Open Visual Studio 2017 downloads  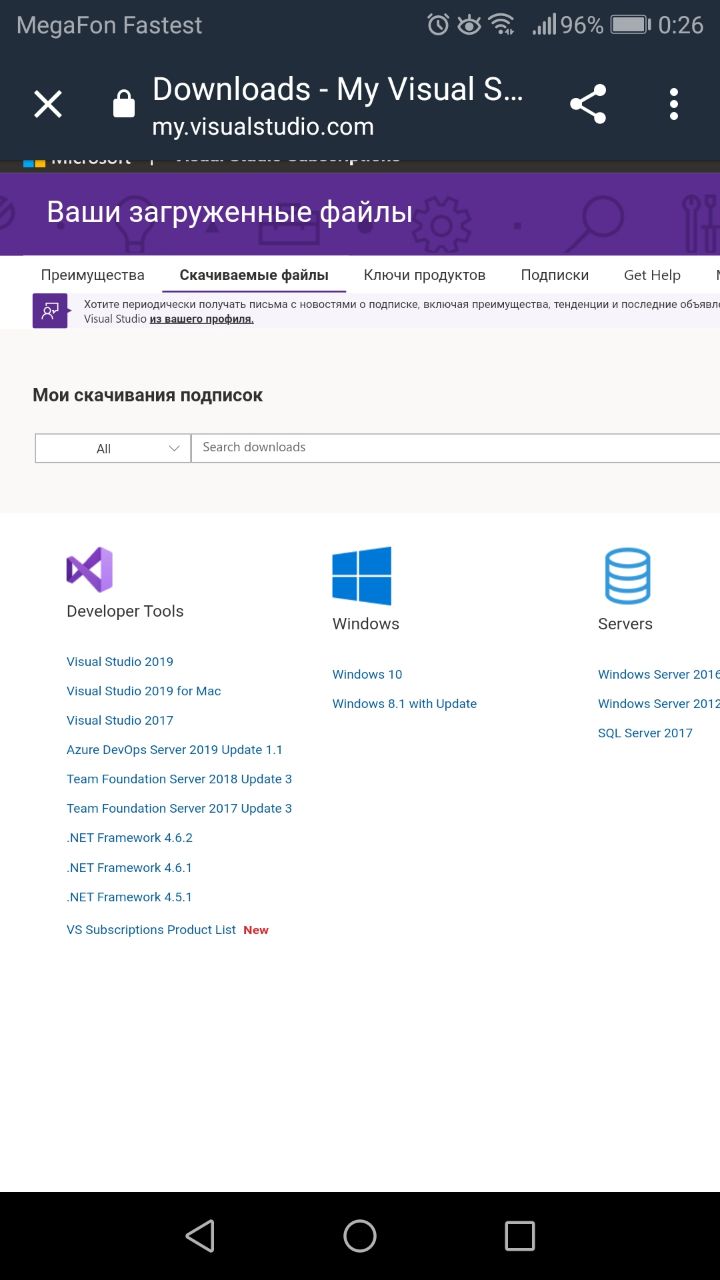pyautogui.click(x=120, y=720)
